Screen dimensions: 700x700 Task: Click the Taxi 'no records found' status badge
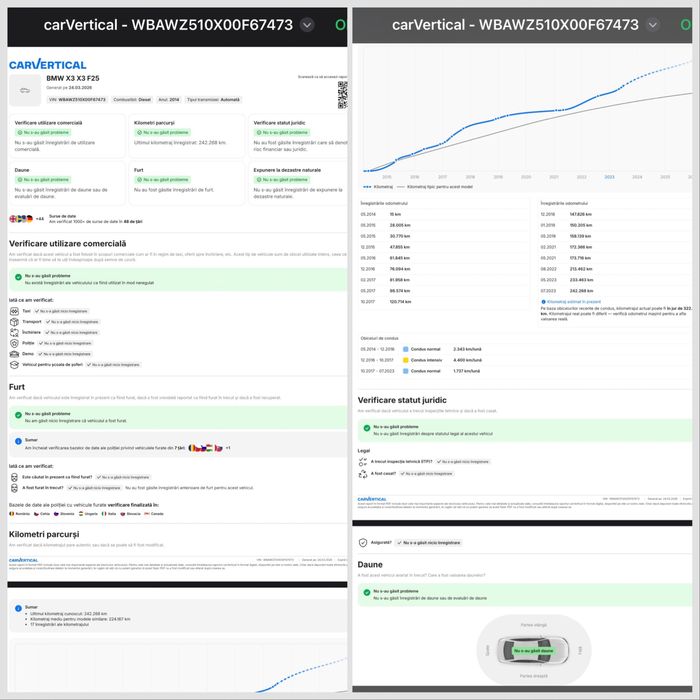pyautogui.click(x=61, y=311)
